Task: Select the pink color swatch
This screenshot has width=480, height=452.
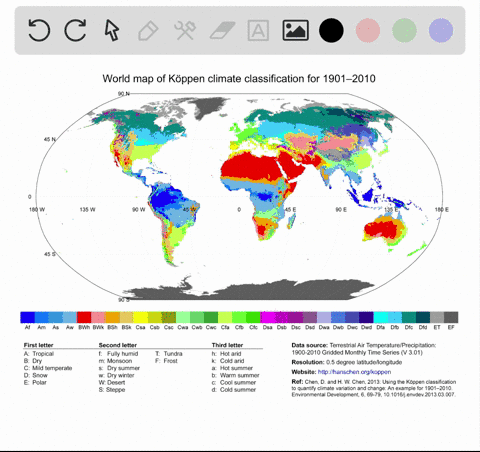Action: 368,30
